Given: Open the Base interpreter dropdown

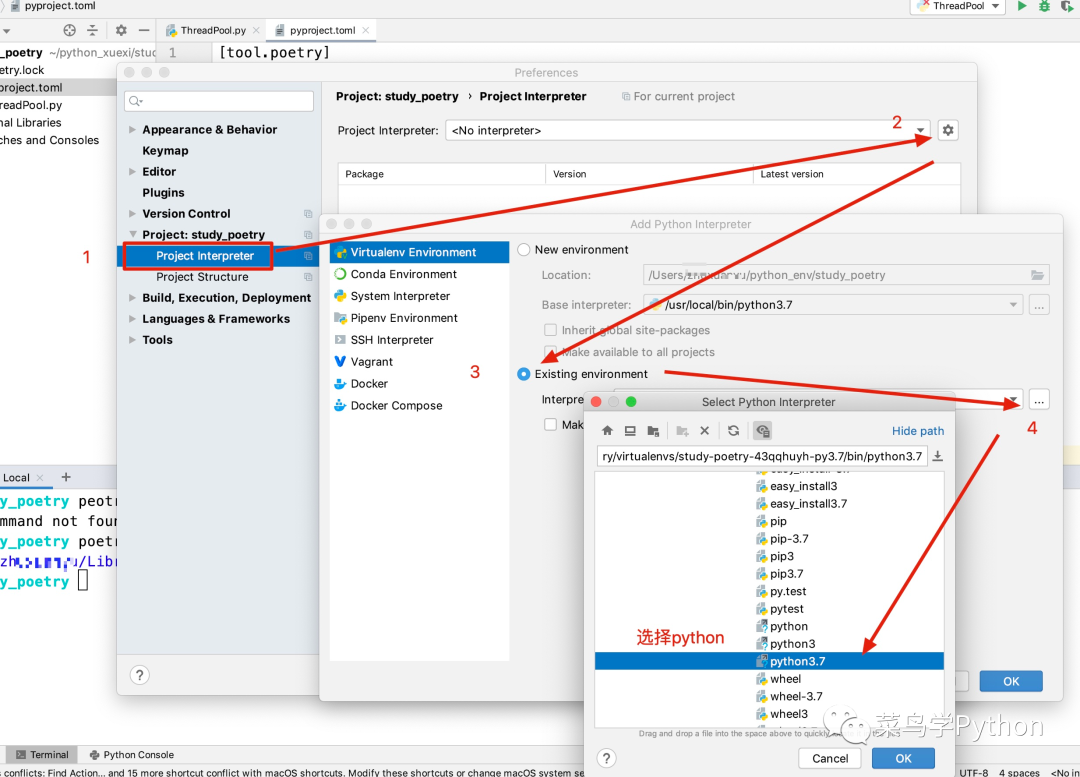Looking at the screenshot, I should point(1013,304).
